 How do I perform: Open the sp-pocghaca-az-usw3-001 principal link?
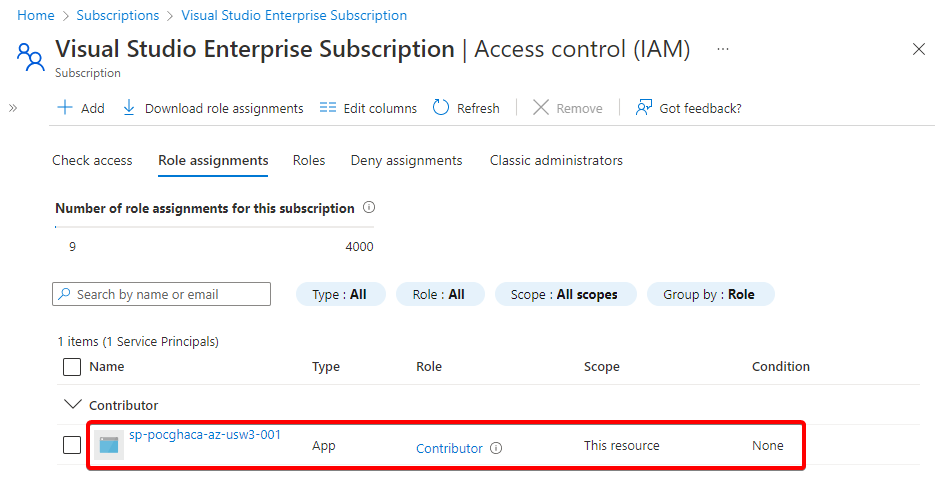pyautogui.click(x=205, y=435)
